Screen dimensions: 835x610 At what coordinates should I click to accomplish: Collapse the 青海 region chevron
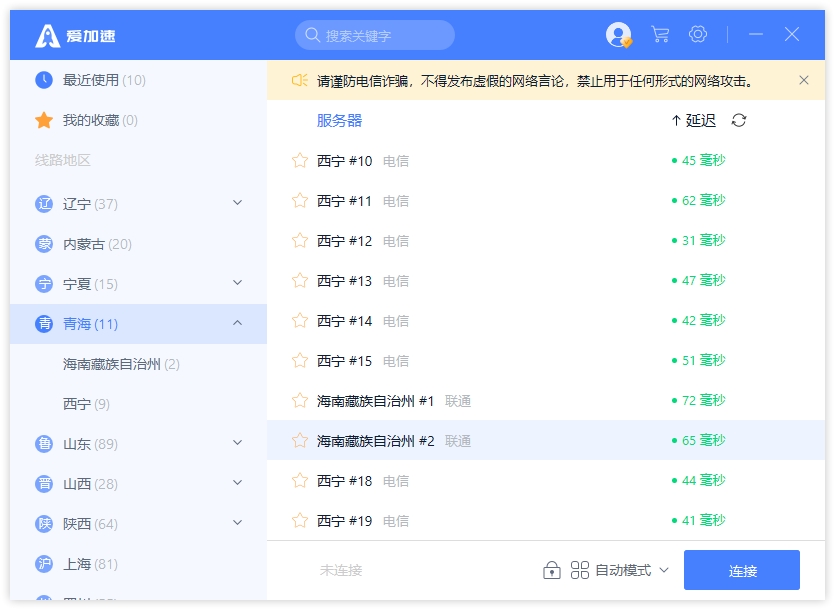238,323
